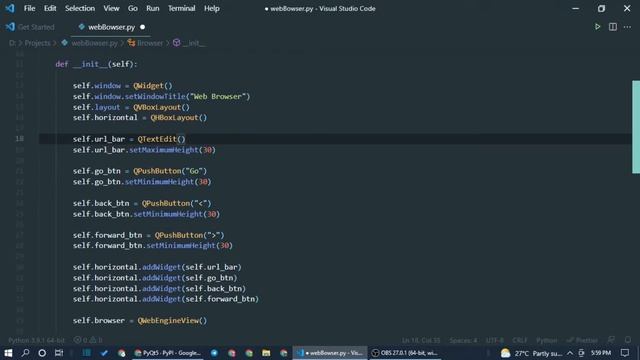
Task: Open the Terminal menu
Action: (x=182, y=8)
